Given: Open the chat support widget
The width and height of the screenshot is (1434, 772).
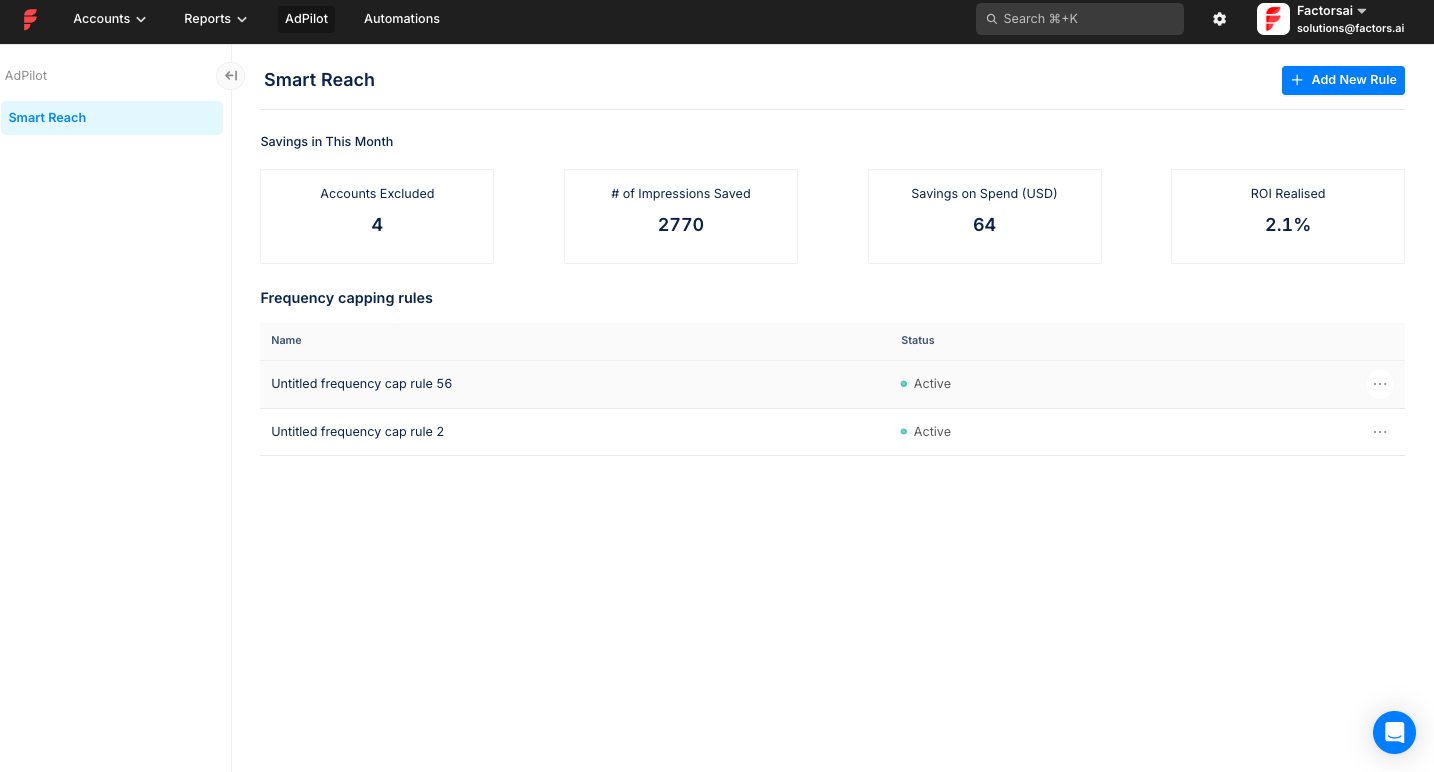Looking at the screenshot, I should 1393,732.
